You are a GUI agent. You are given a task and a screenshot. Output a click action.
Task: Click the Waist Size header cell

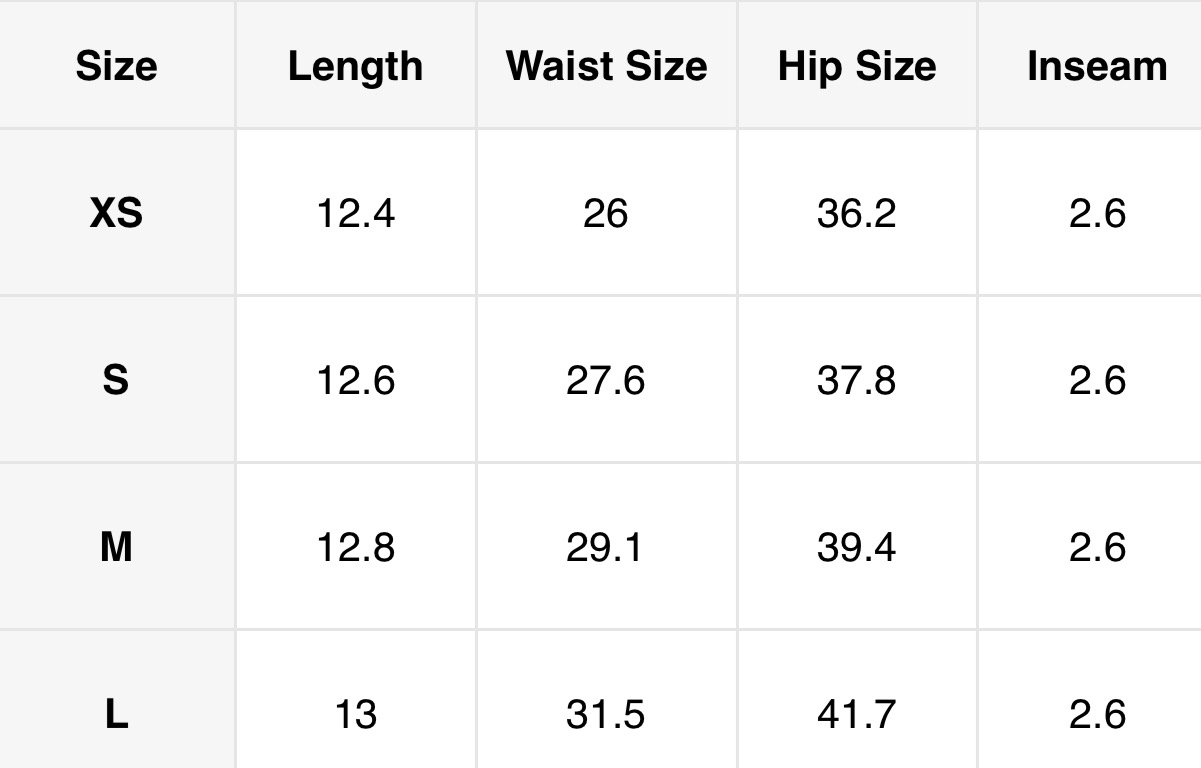coord(606,66)
